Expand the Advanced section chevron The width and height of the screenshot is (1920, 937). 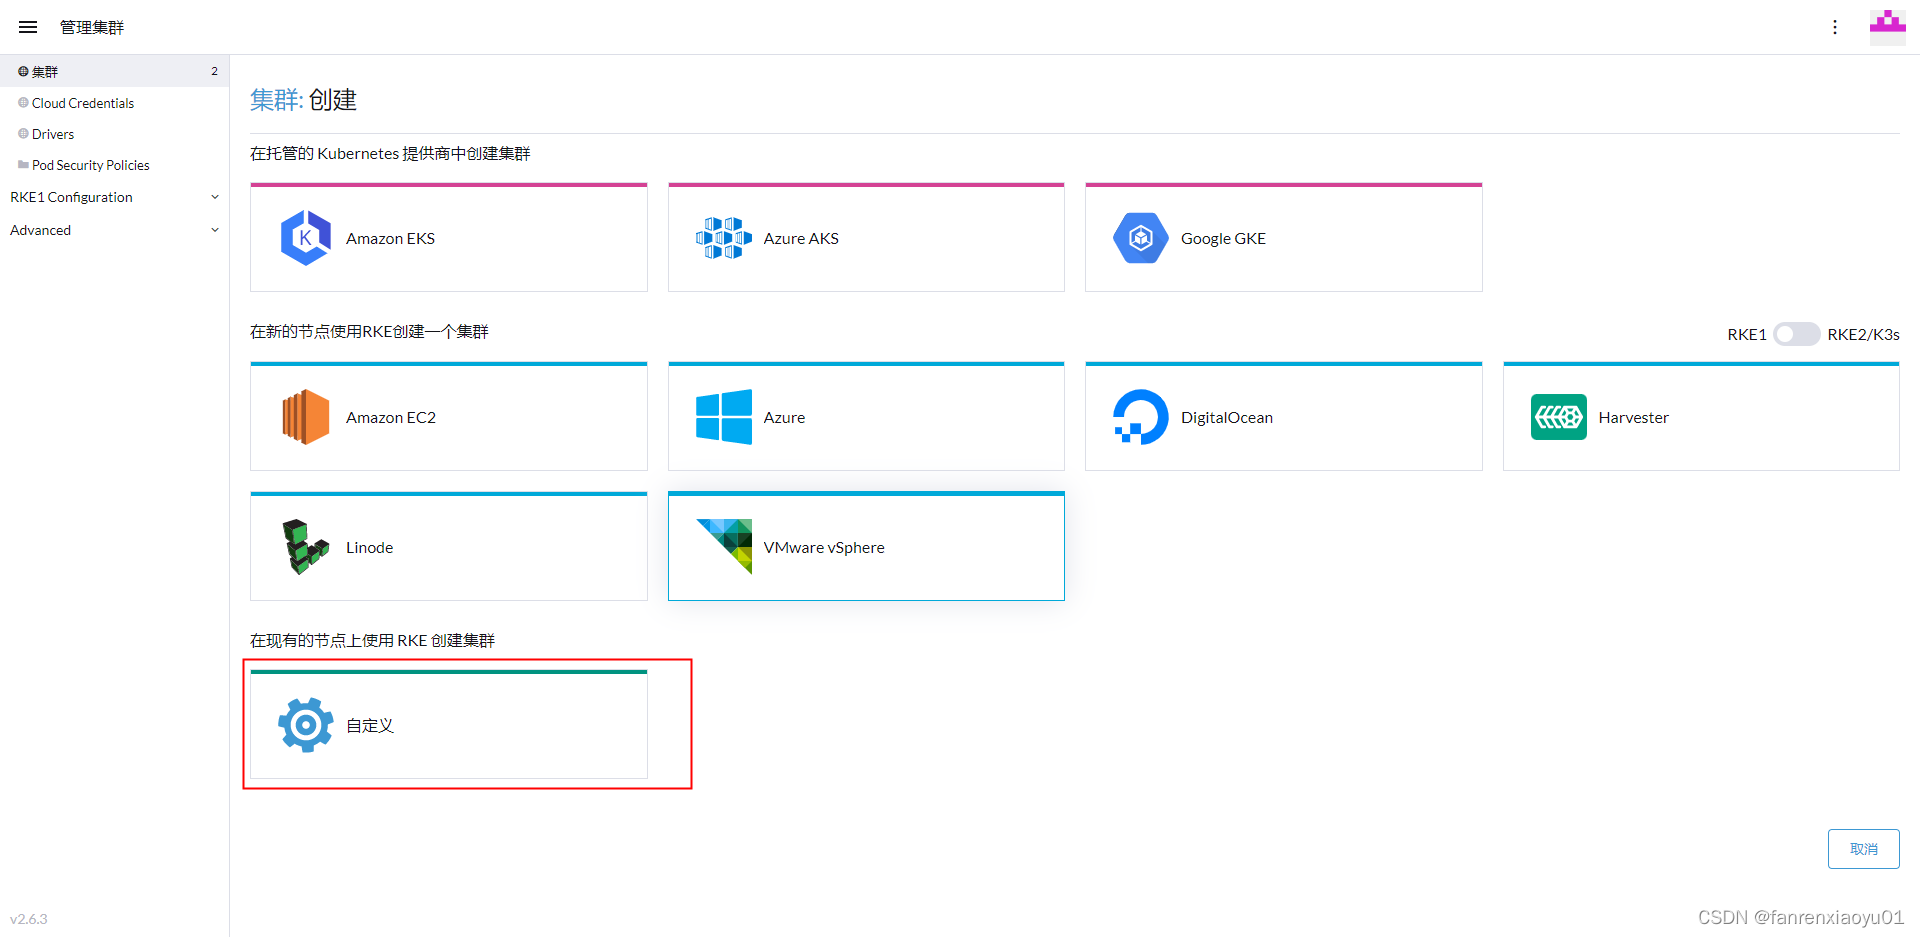click(x=215, y=230)
